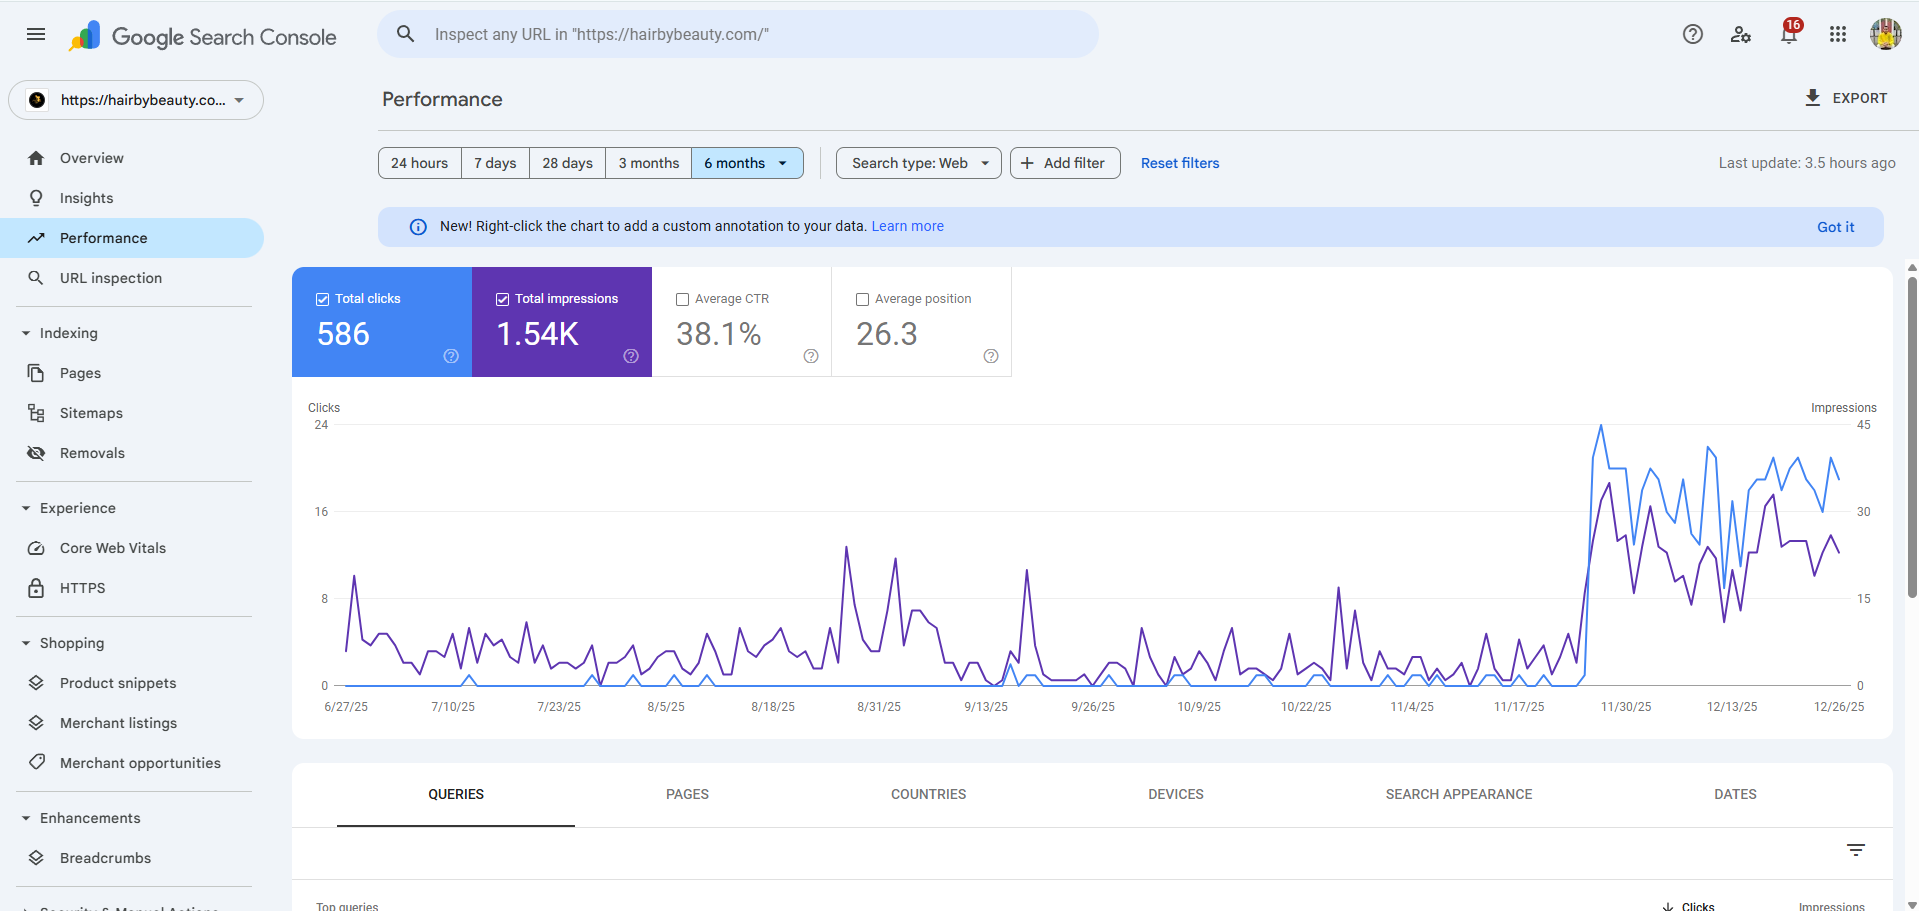
Task: Open the table filter funnel icon
Action: point(1855,849)
